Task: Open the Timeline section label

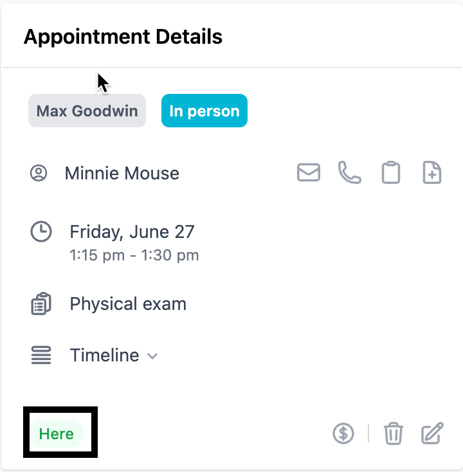Action: click(104, 355)
